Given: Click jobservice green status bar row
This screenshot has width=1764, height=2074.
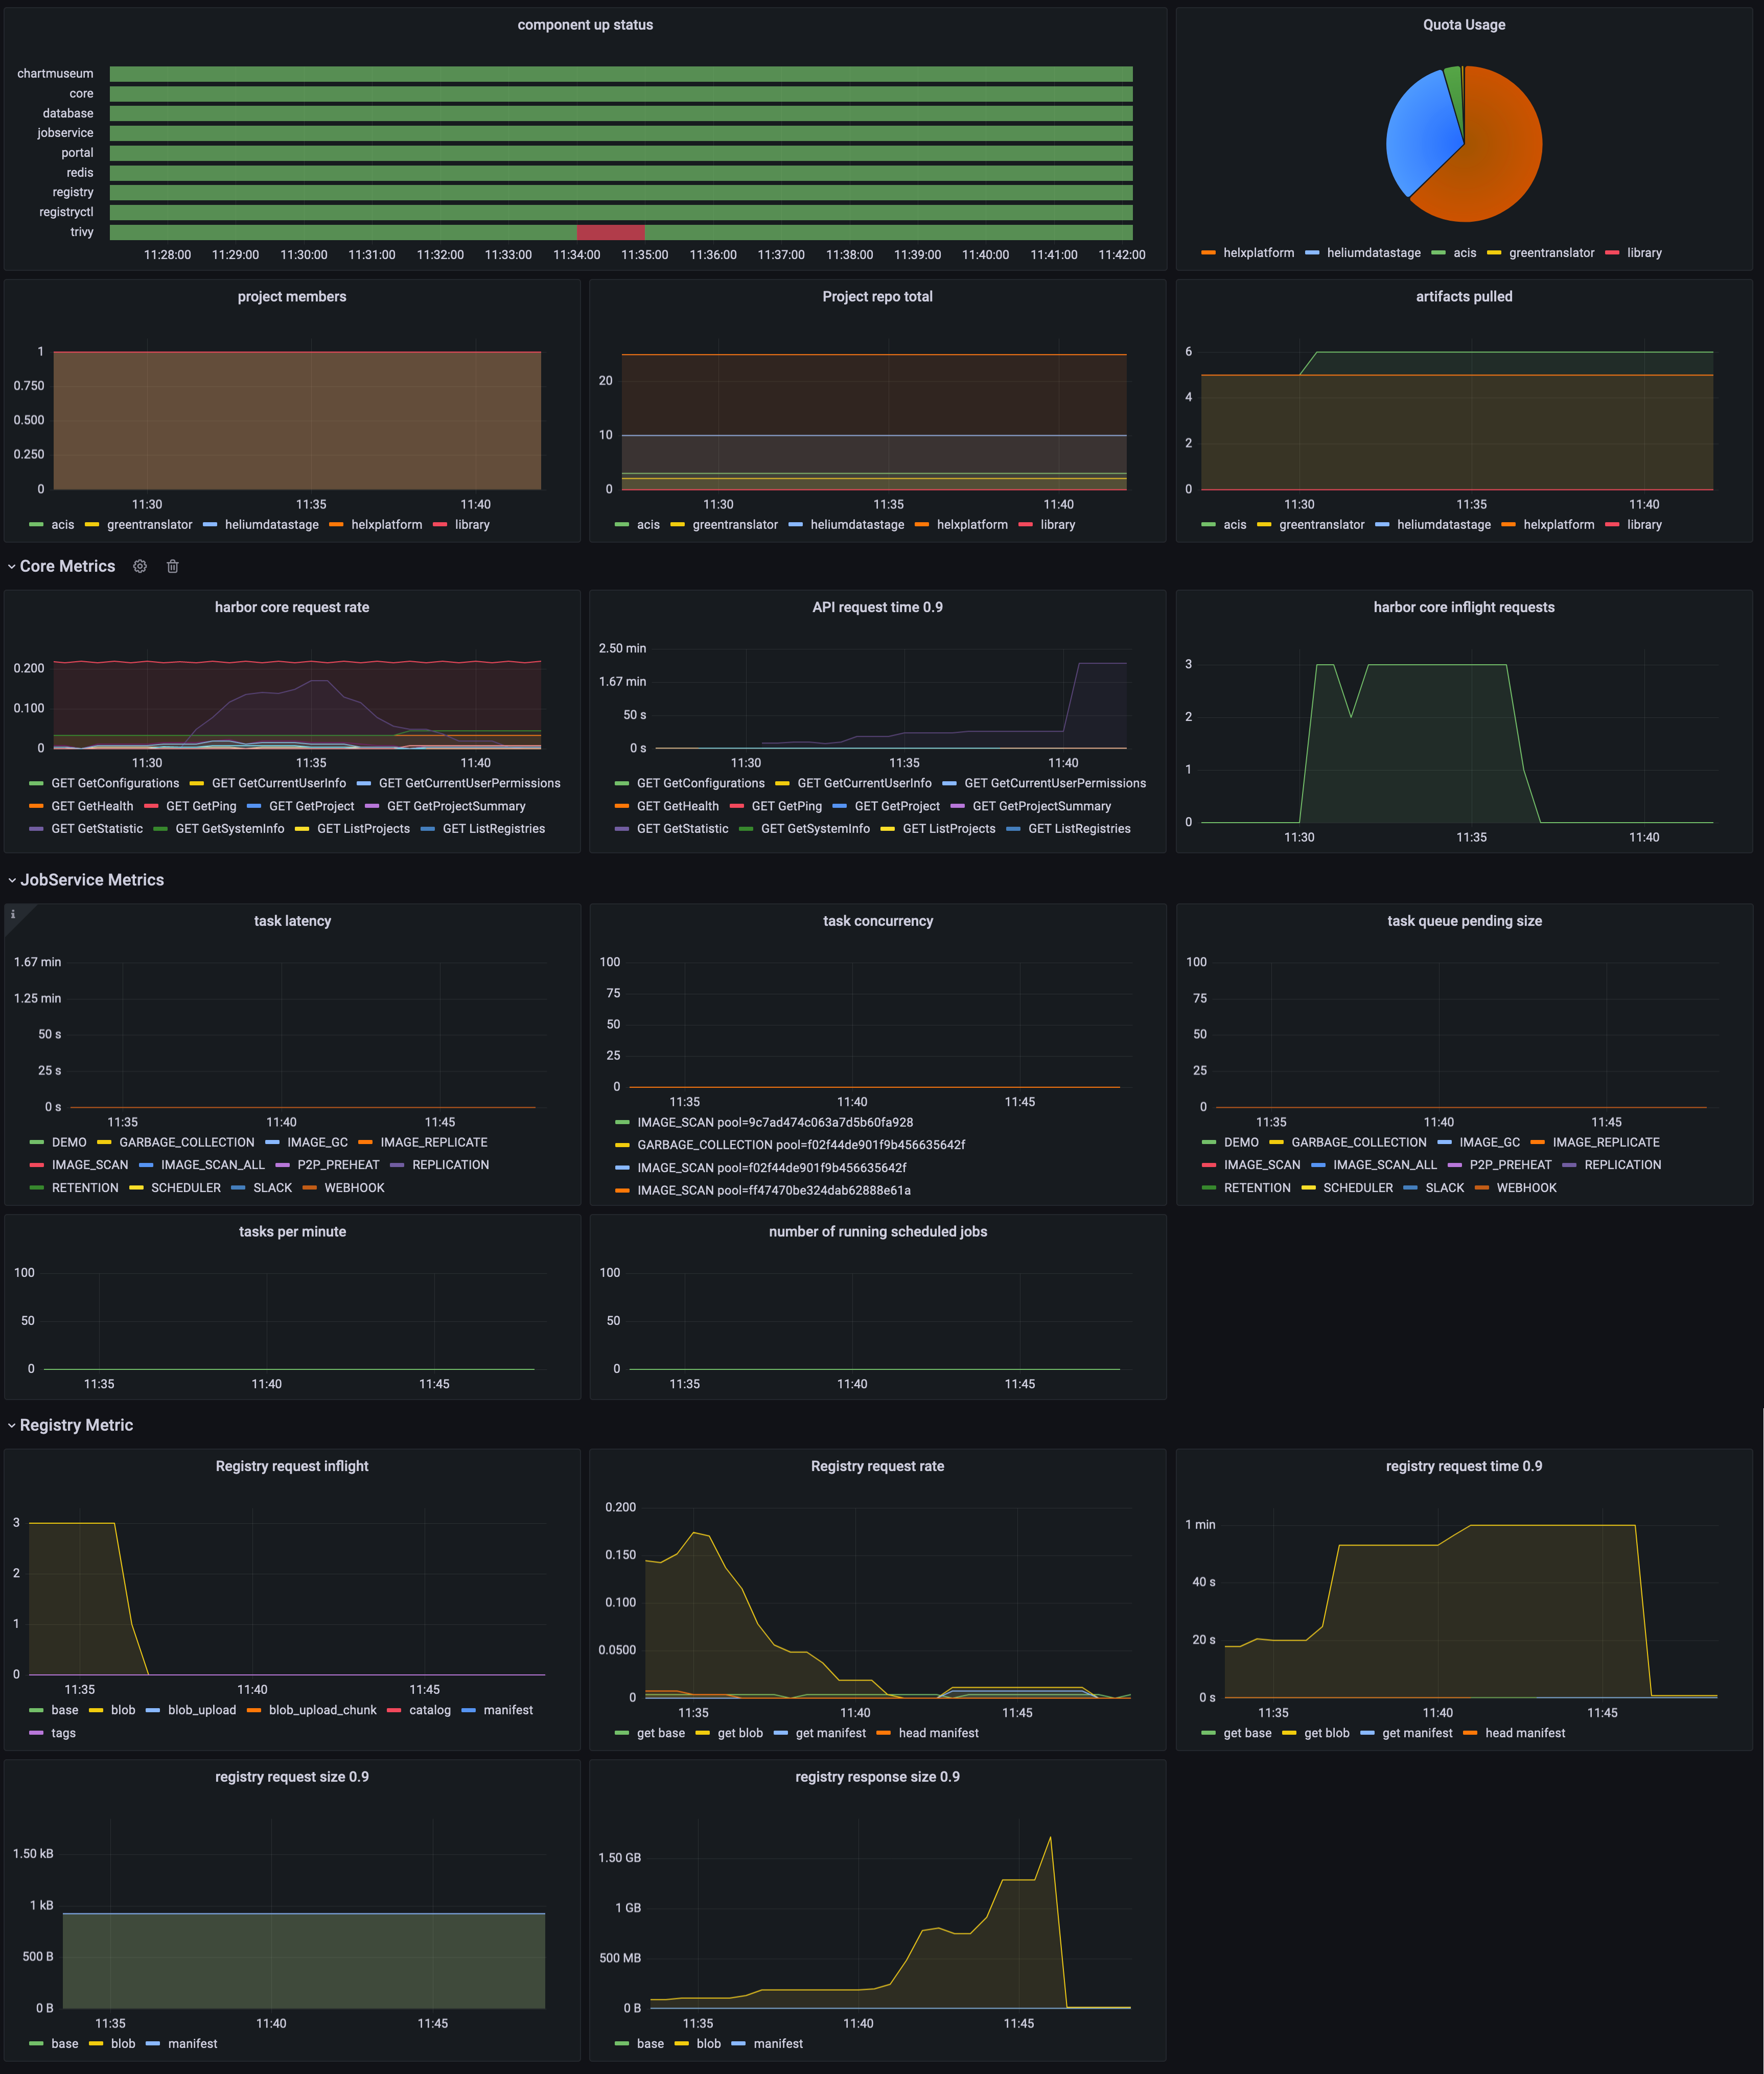Looking at the screenshot, I should pyautogui.click(x=621, y=133).
